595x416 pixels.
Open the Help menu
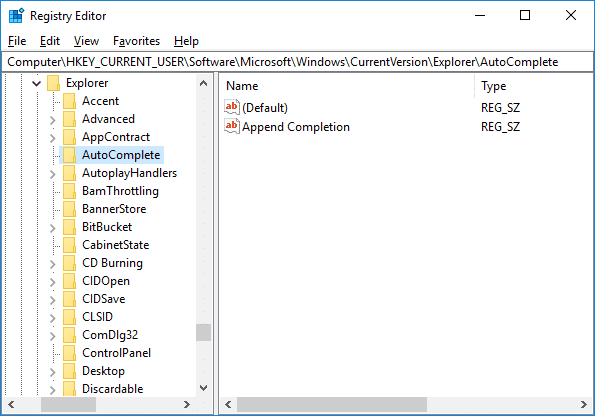186,41
